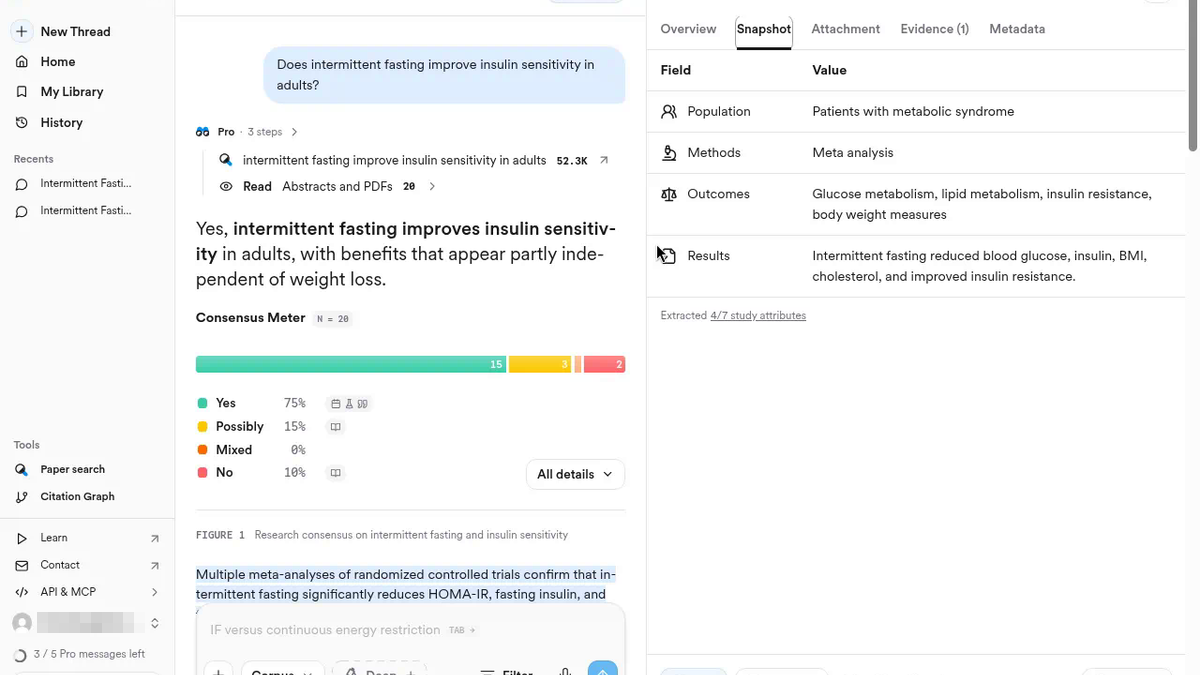
Task: Open My Library bookmark icon
Action: coord(22,92)
